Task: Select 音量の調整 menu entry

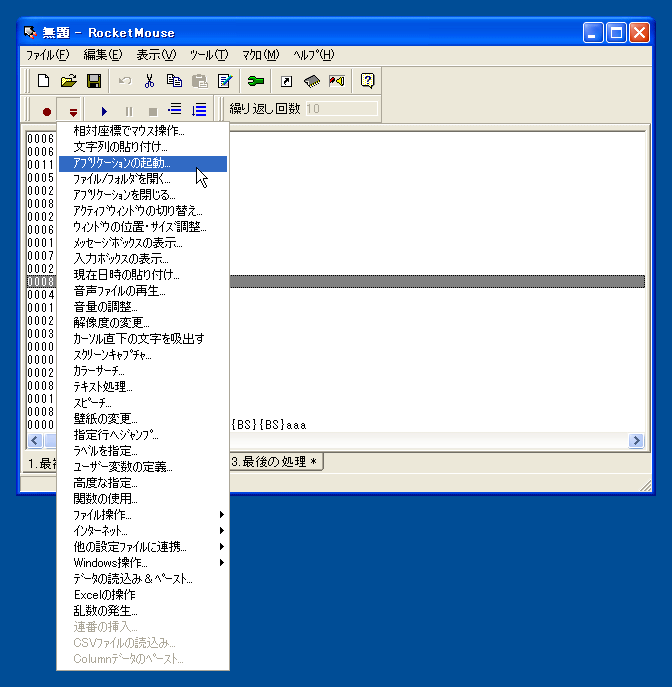Action: tap(143, 307)
